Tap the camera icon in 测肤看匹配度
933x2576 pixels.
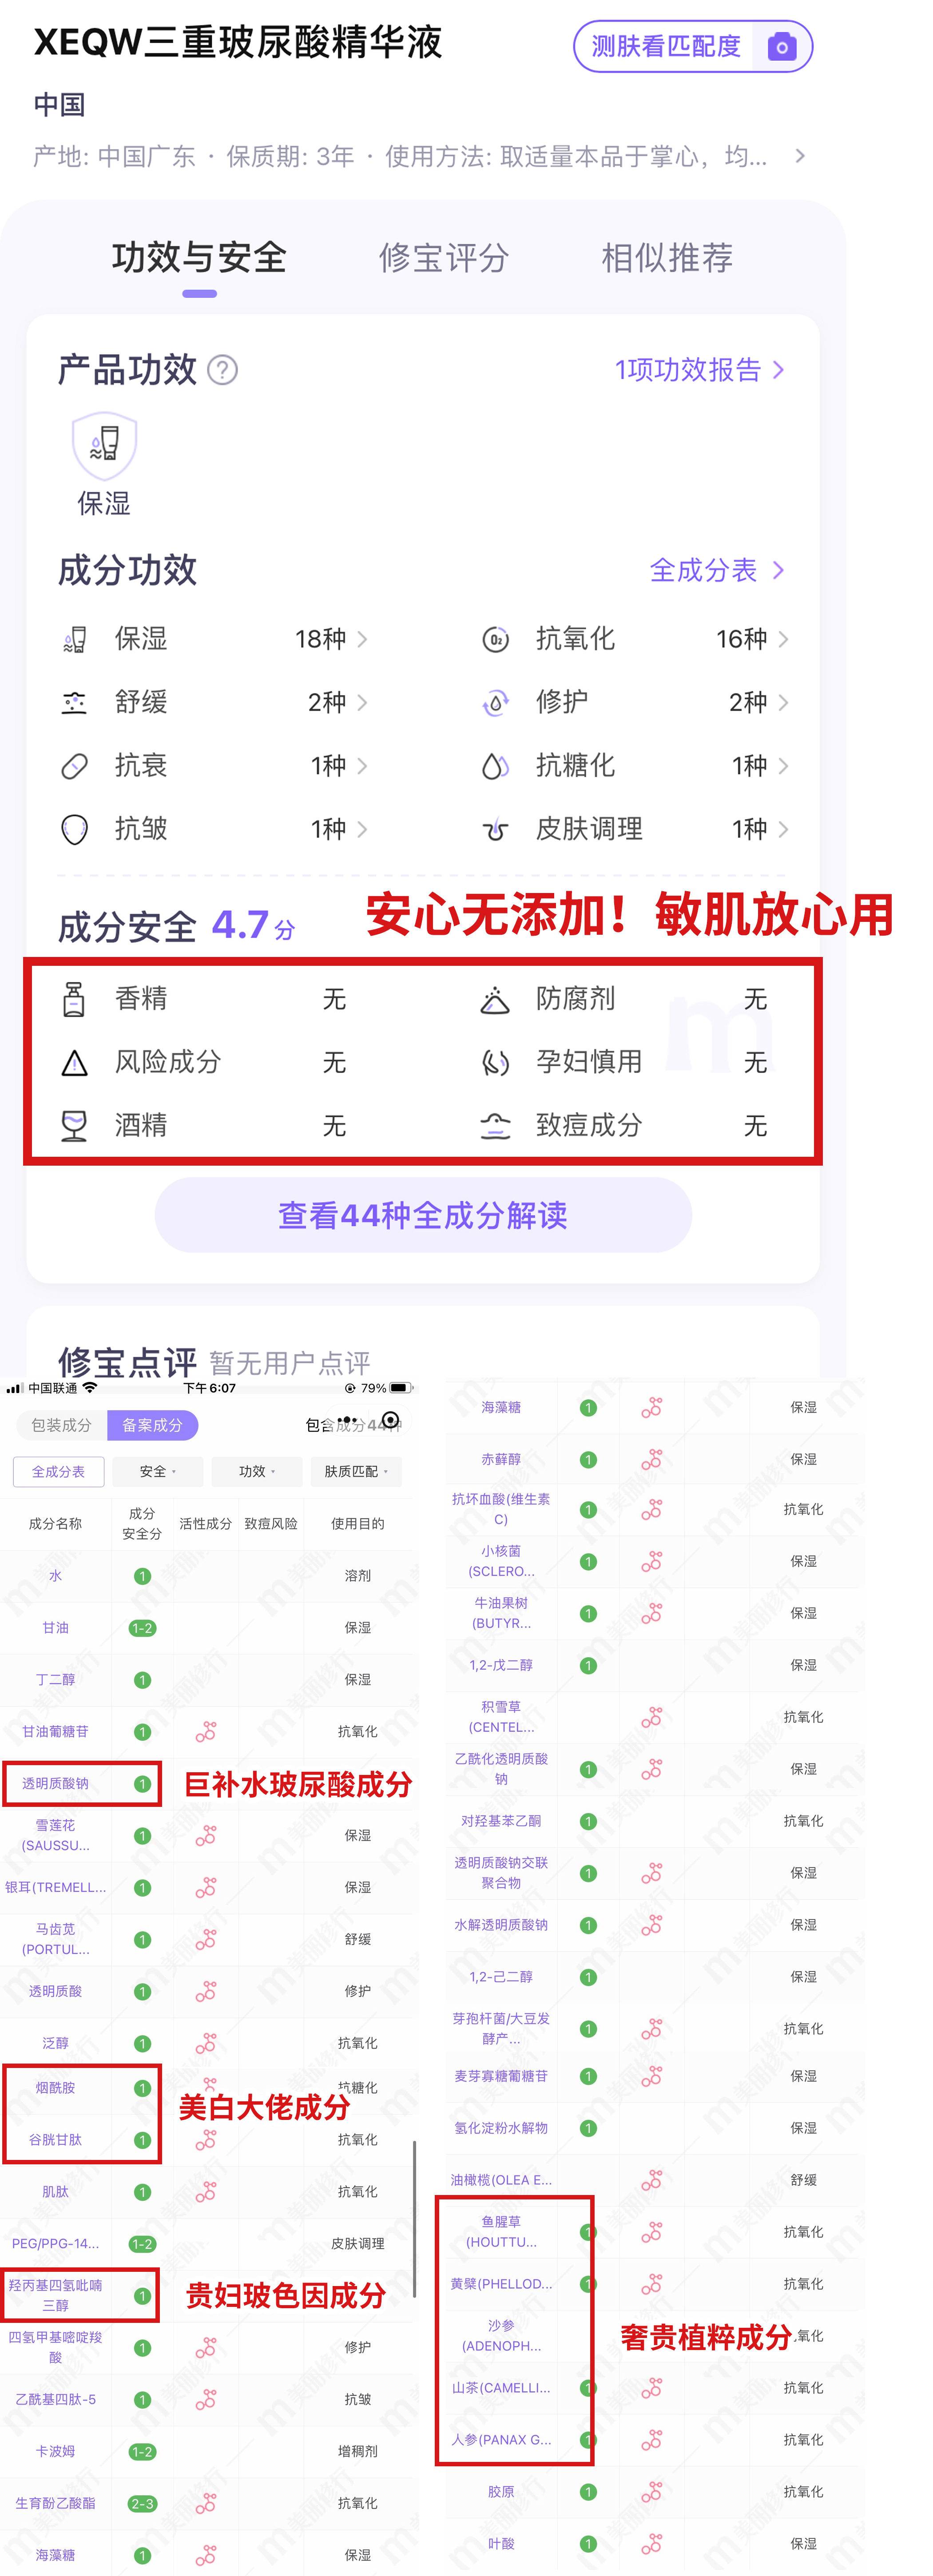[781, 47]
